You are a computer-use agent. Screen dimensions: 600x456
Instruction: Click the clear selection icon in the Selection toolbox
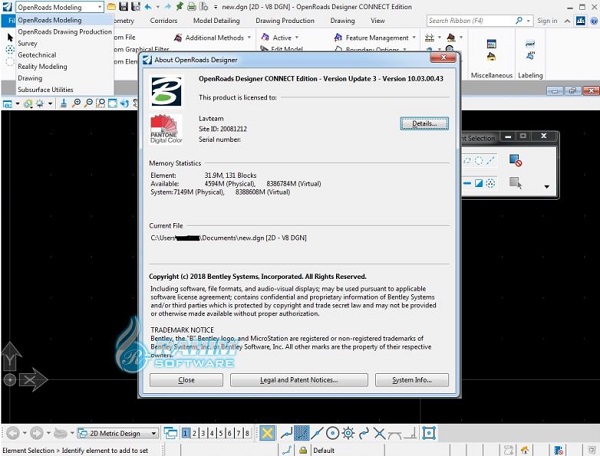[515, 160]
